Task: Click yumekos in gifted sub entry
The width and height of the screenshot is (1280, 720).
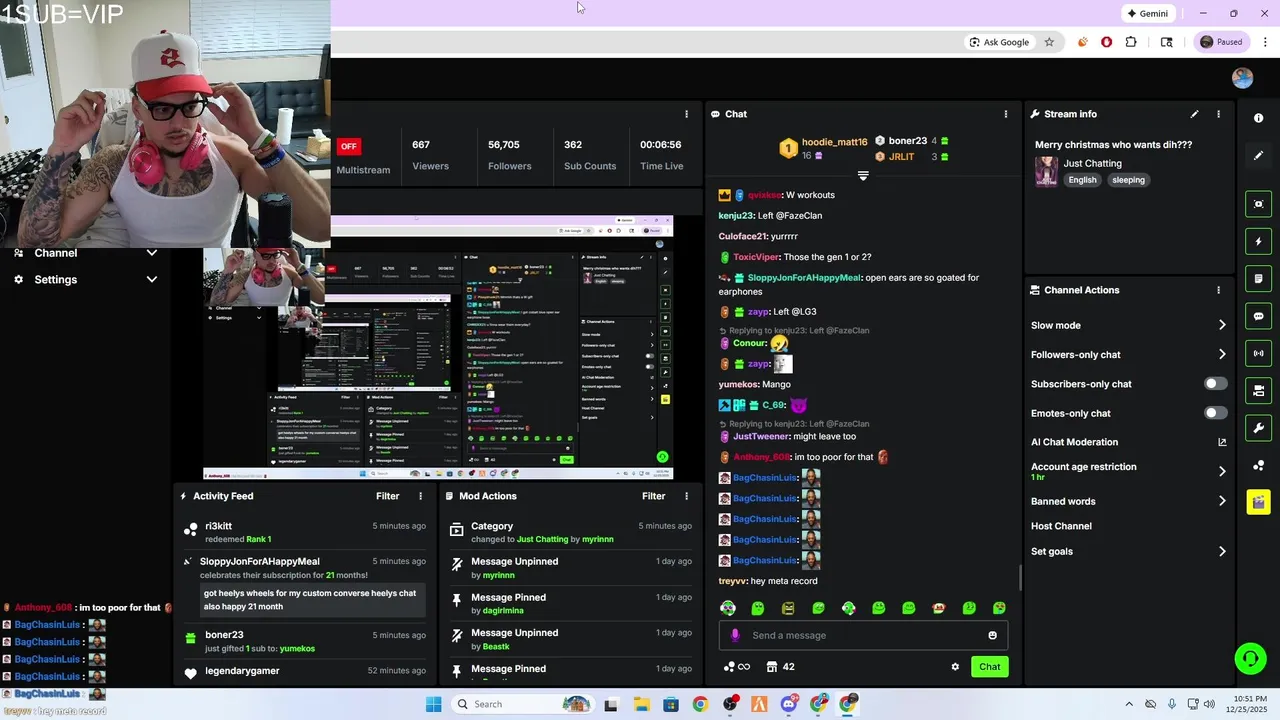Action: (x=297, y=648)
